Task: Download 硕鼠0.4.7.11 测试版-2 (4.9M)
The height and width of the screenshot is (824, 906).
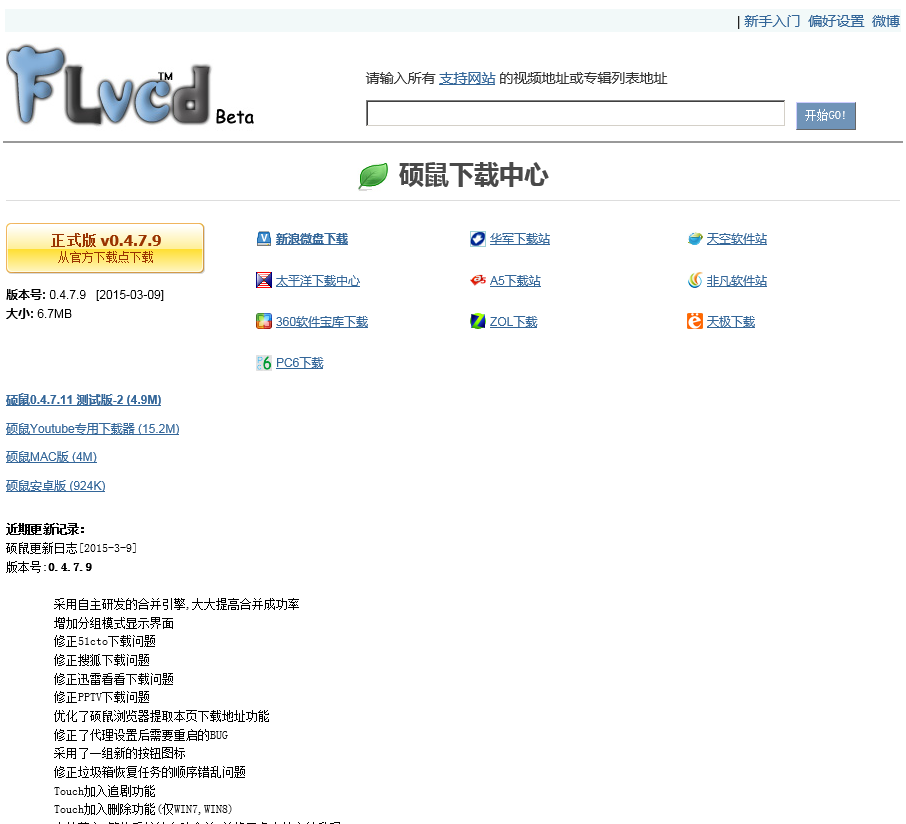Action: pyautogui.click(x=84, y=400)
